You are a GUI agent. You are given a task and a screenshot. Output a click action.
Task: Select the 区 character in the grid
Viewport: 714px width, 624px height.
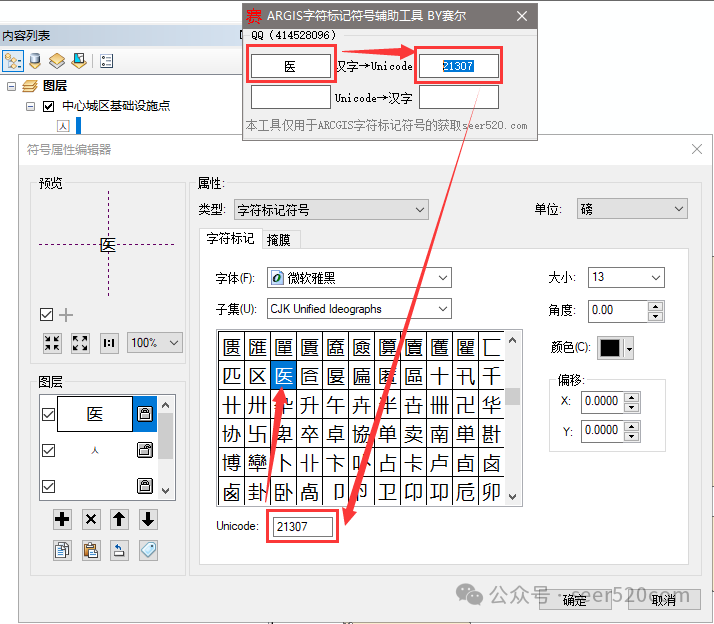(x=258, y=376)
